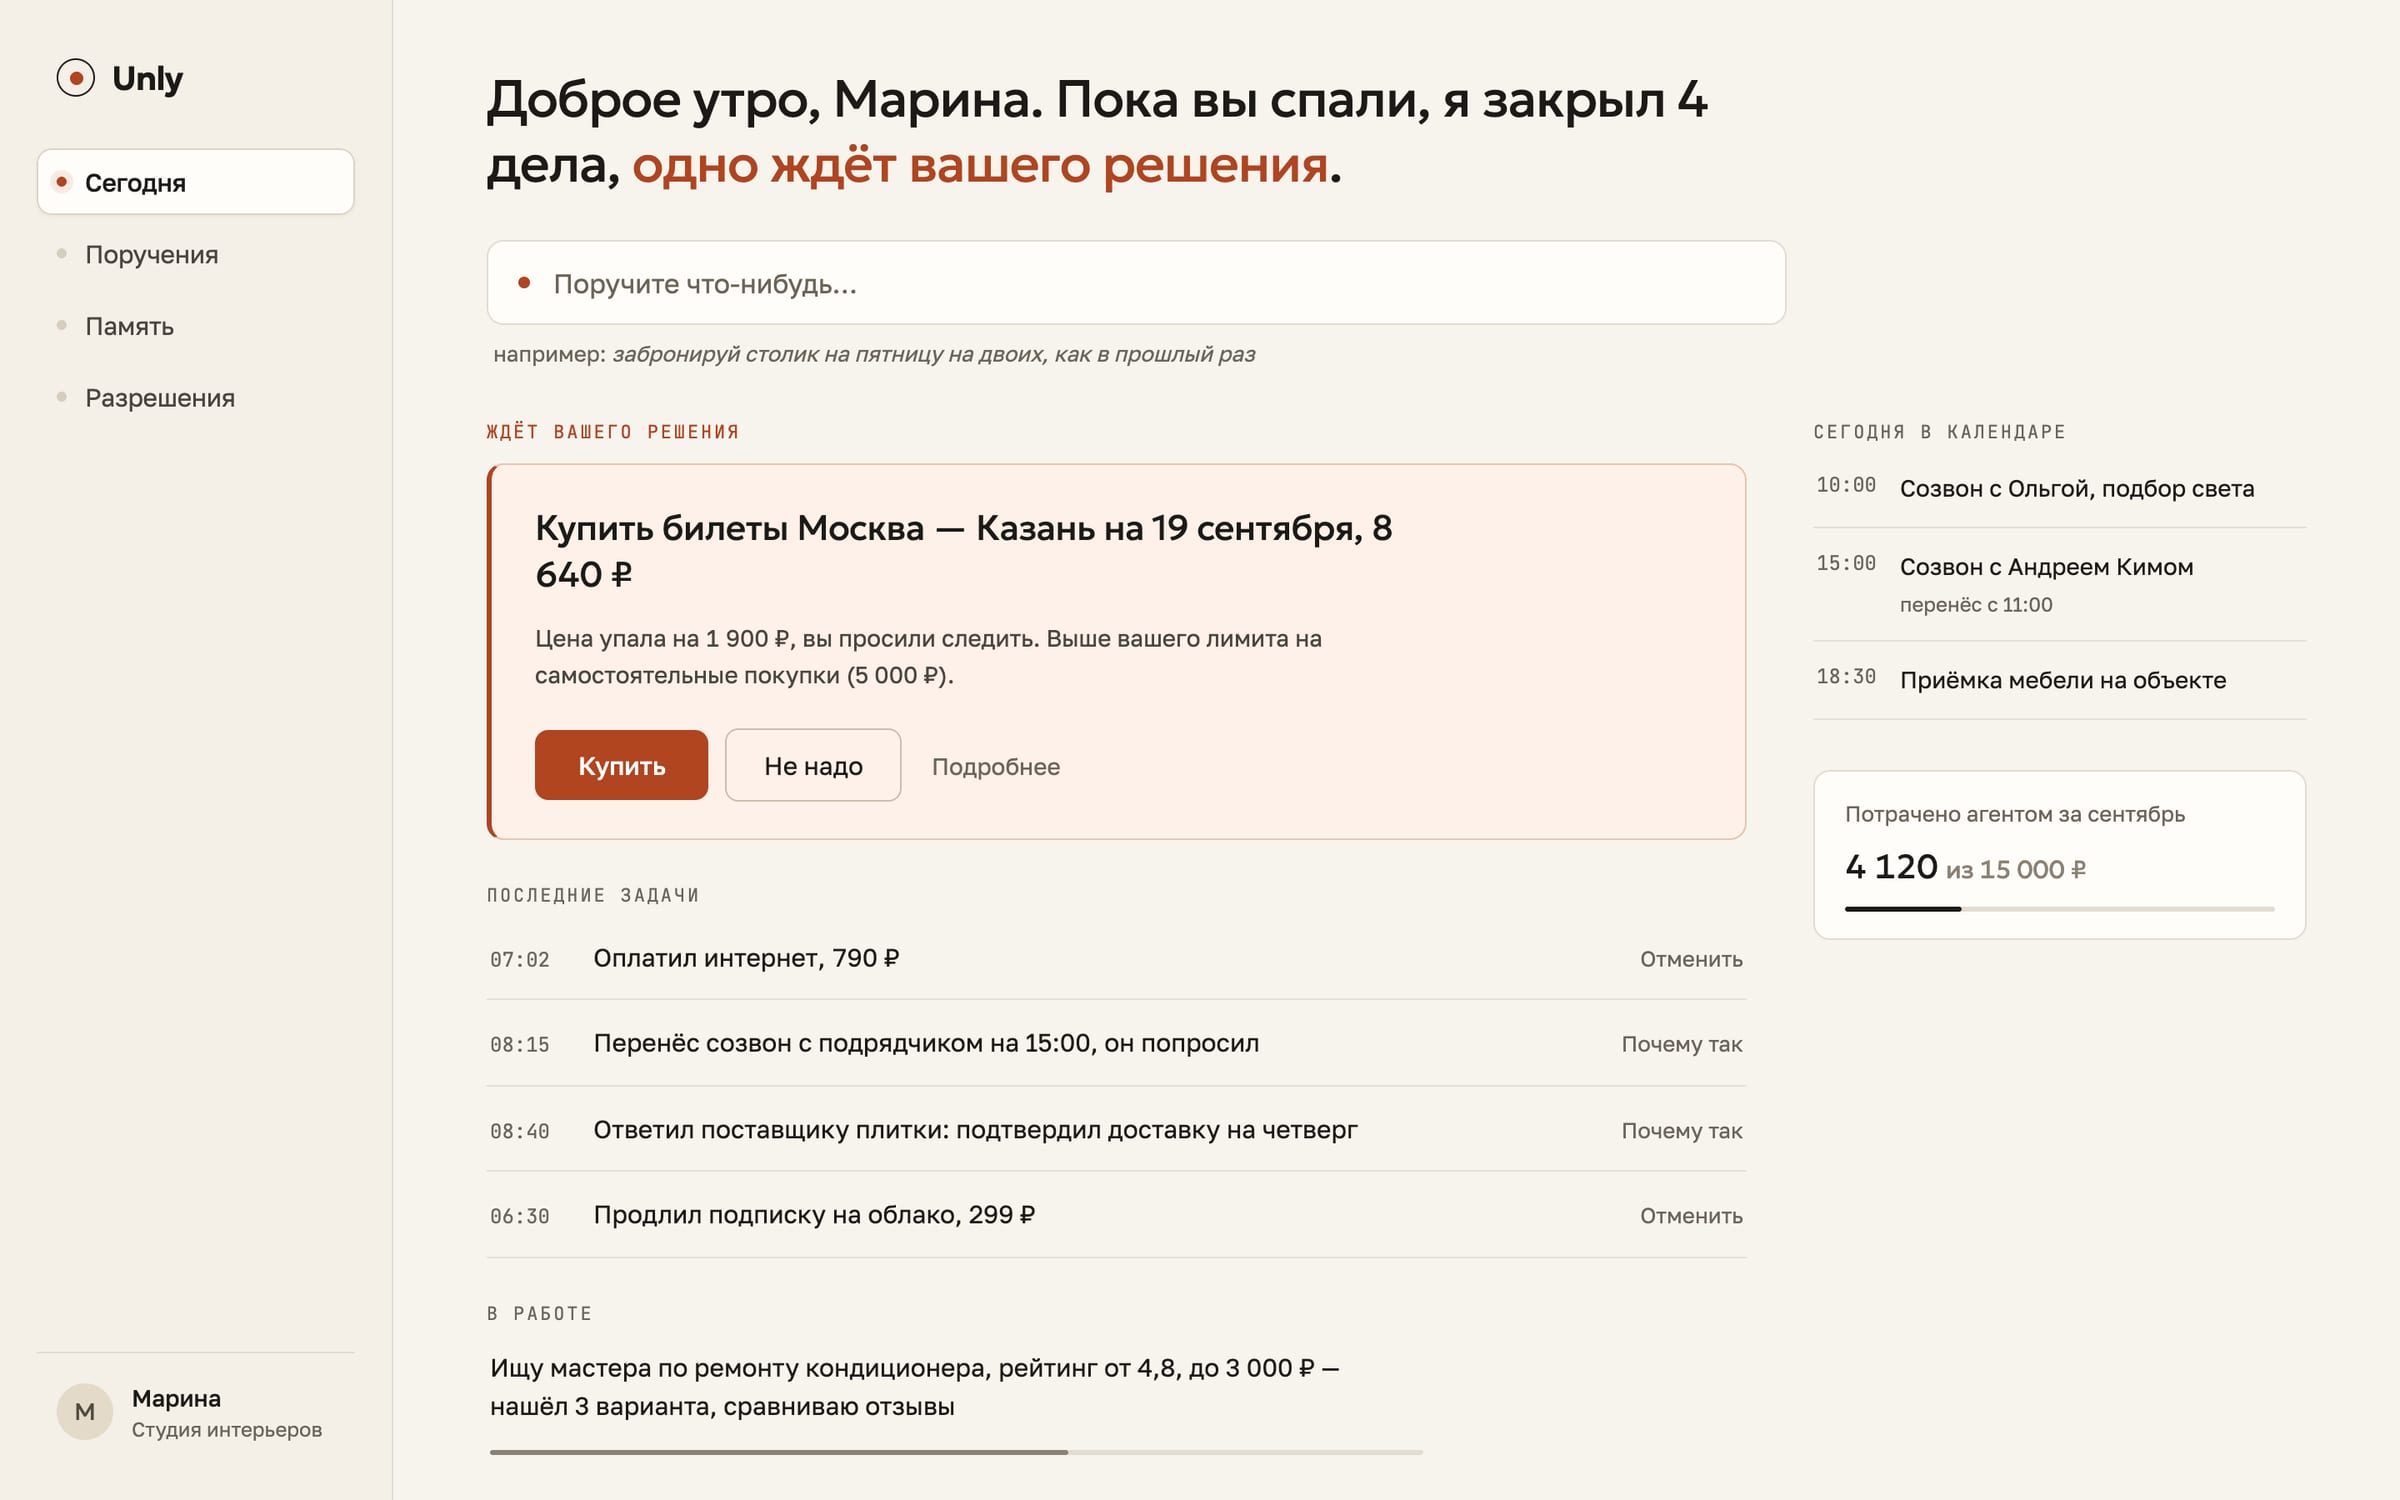
Task: Open the 18:30 Приёмка мебели event
Action: pos(2060,680)
